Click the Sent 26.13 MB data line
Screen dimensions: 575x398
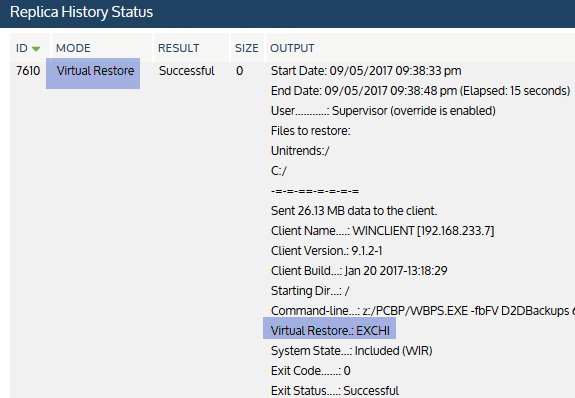point(354,211)
